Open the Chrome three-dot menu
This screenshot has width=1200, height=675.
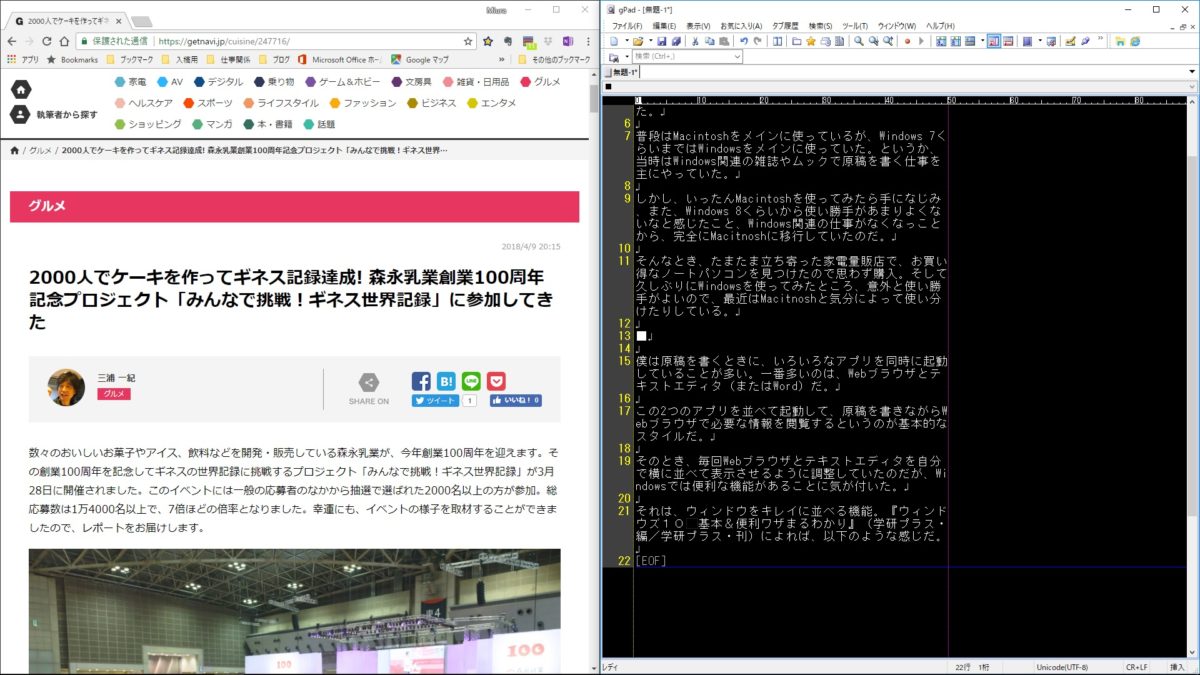[587, 41]
